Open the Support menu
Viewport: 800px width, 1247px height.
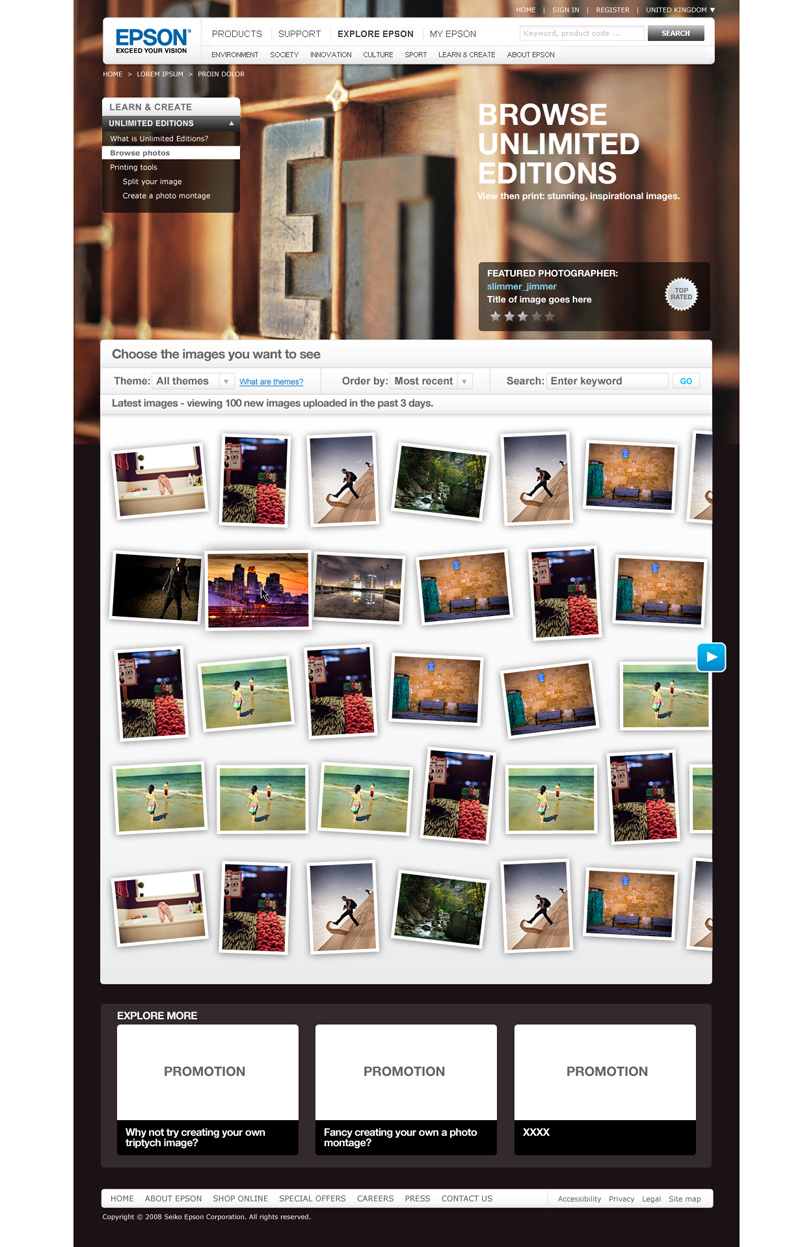(x=299, y=34)
